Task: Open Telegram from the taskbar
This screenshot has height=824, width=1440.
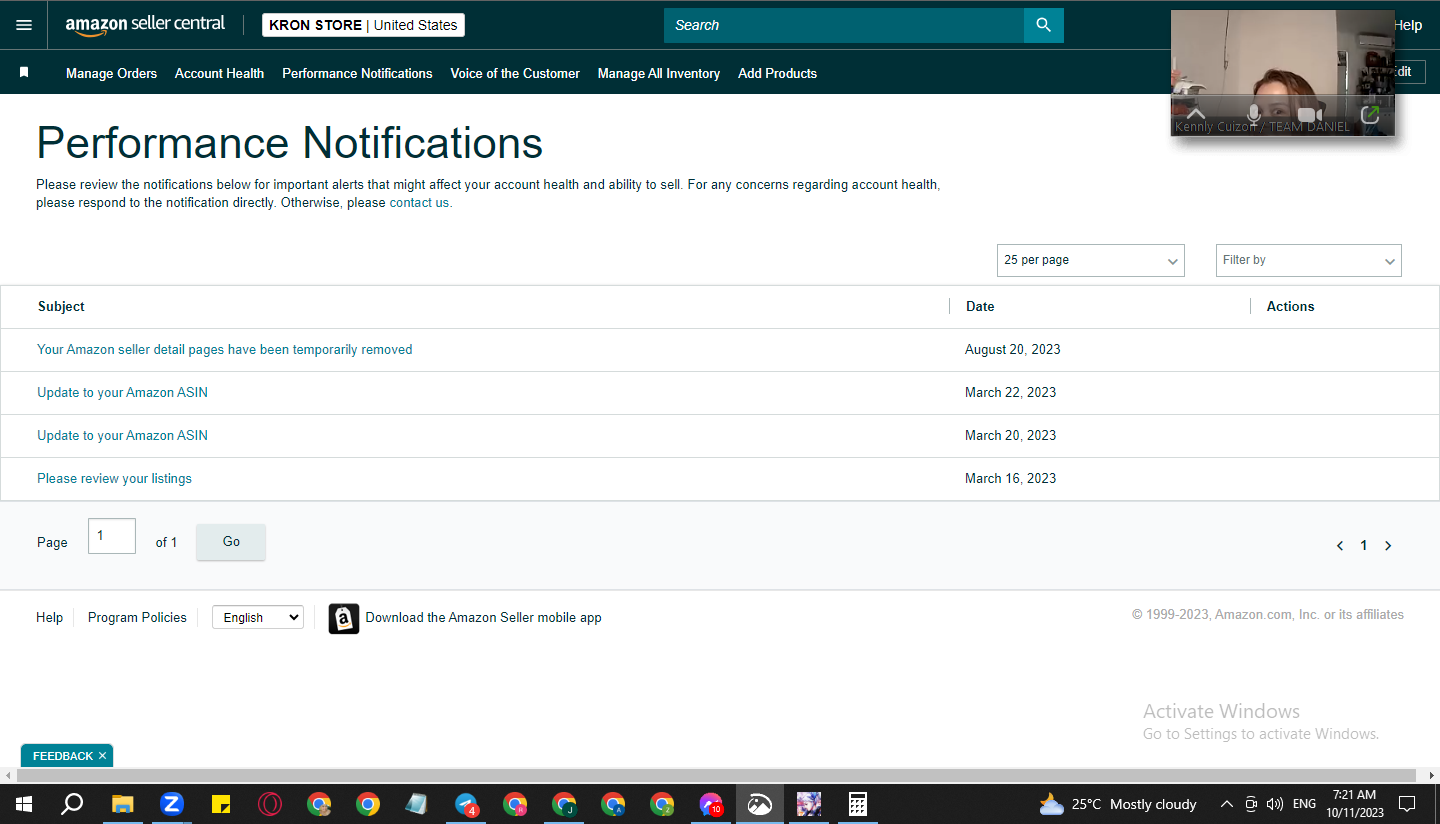Action: 466,804
